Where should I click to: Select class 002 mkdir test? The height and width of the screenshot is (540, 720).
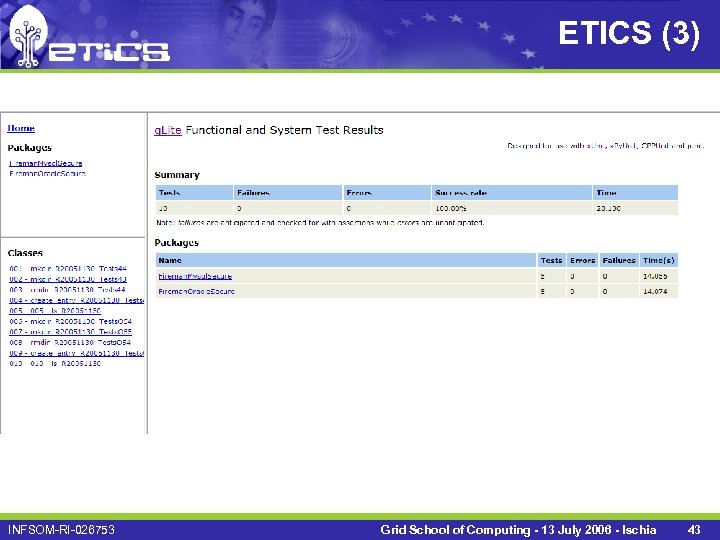point(68,279)
